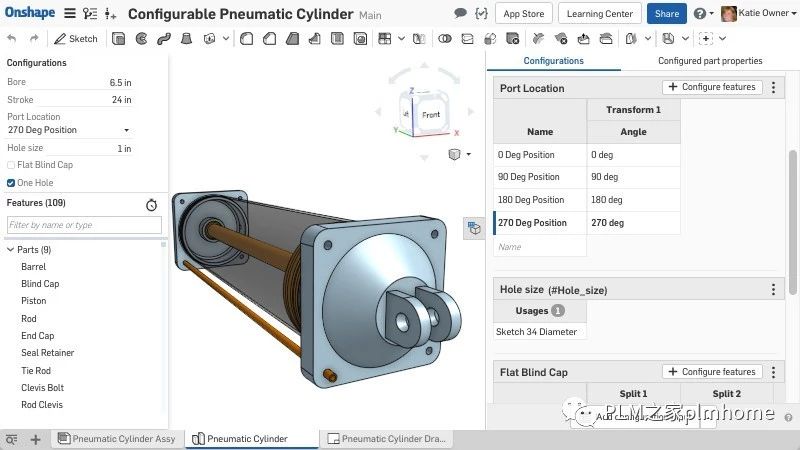
Task: Open the Port Location dropdown
Action: (x=68, y=130)
